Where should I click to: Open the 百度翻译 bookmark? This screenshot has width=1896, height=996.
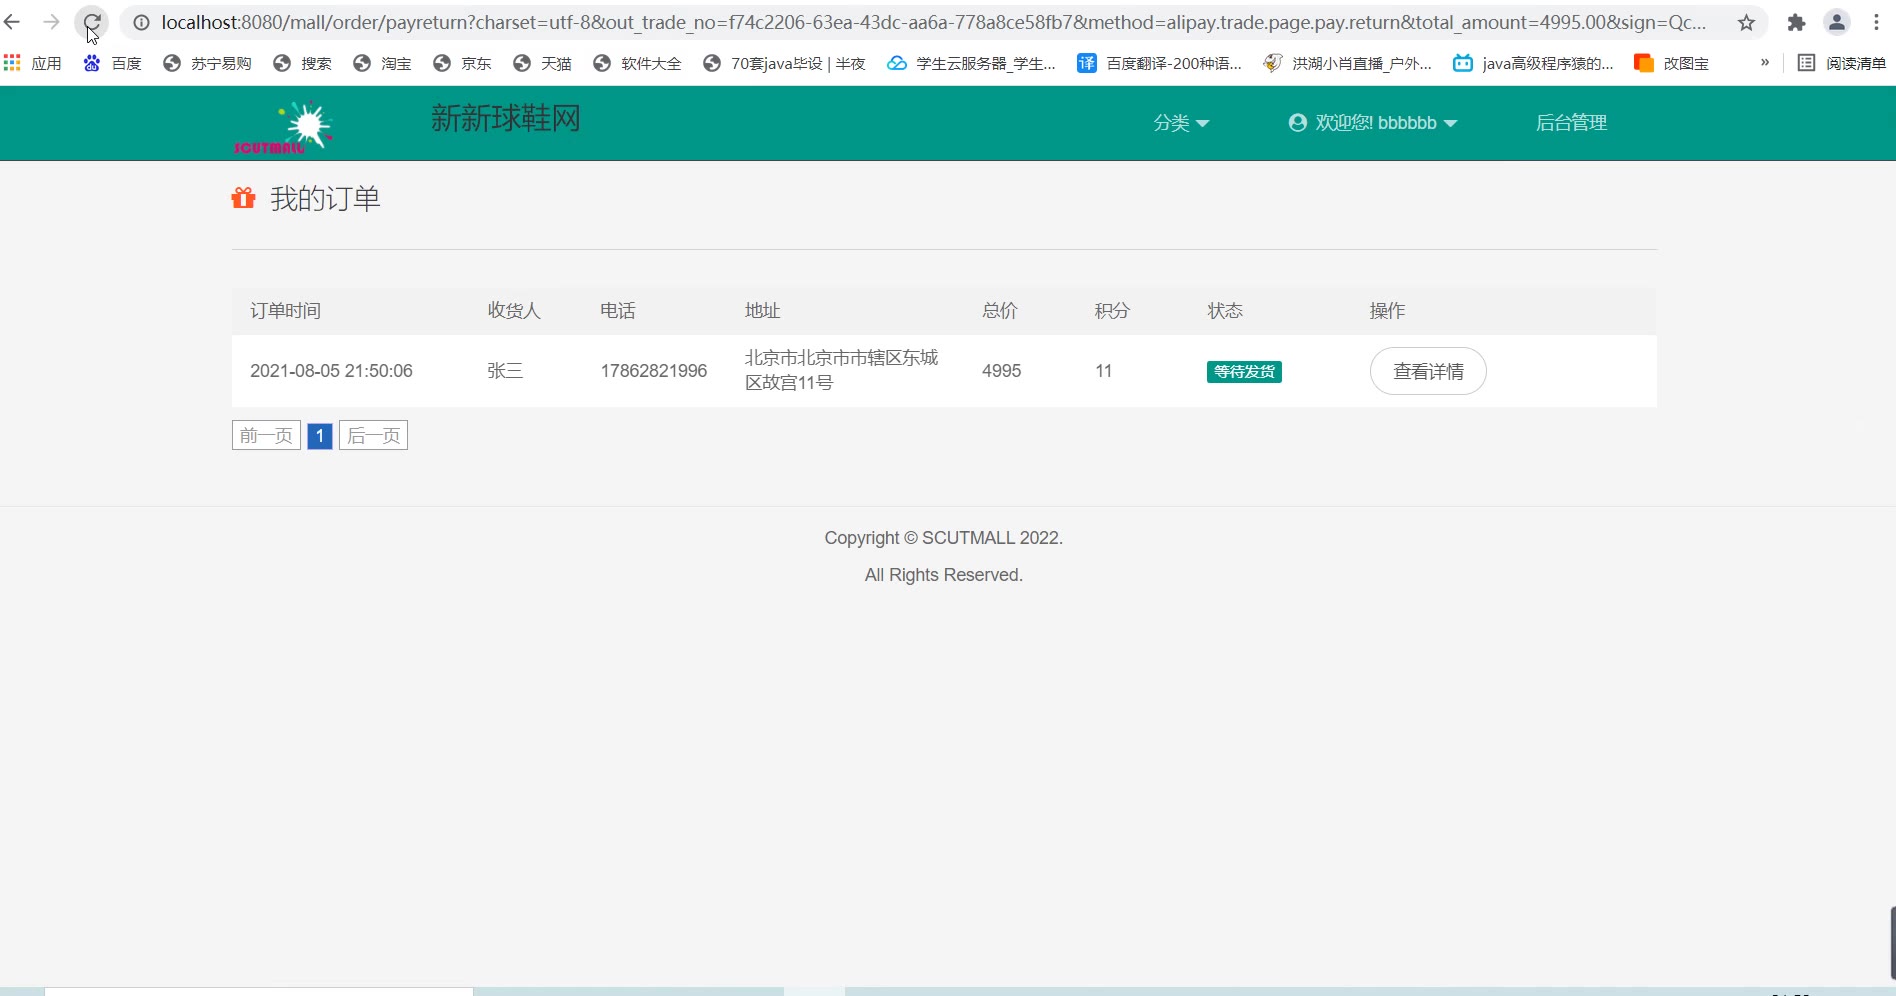(x=1160, y=63)
